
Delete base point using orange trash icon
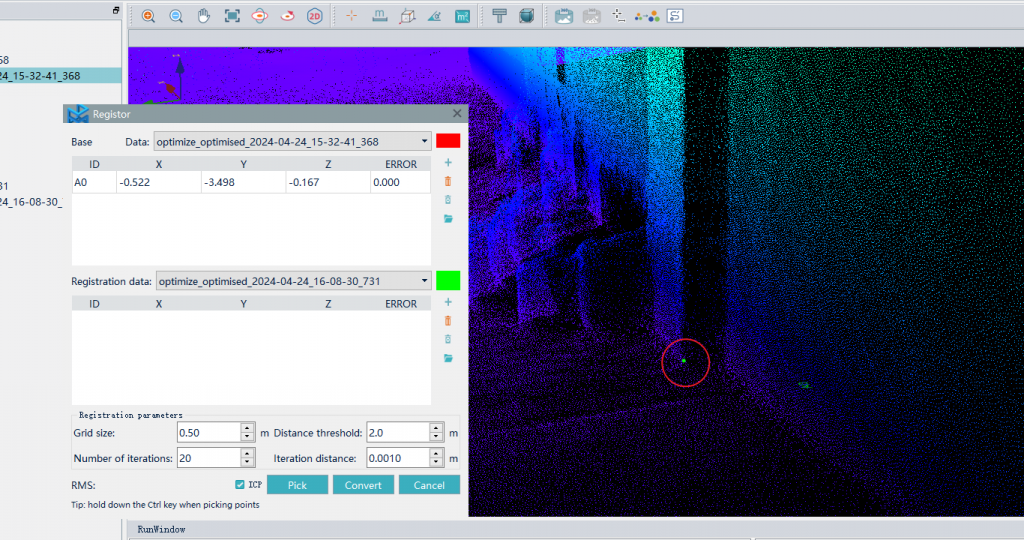pos(448,181)
